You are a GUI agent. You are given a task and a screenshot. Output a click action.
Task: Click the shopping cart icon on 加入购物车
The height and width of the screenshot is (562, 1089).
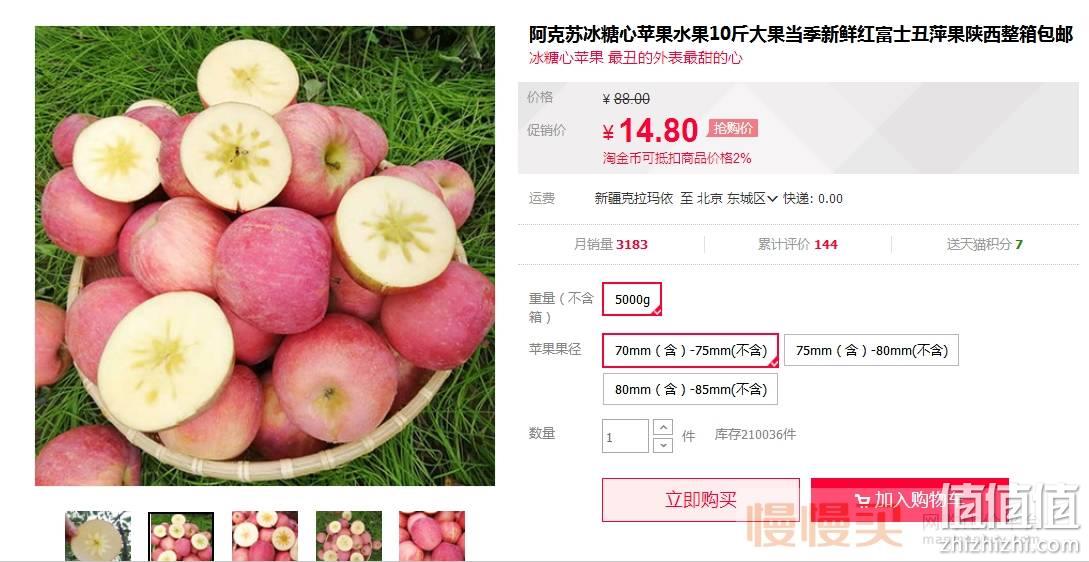(863, 501)
